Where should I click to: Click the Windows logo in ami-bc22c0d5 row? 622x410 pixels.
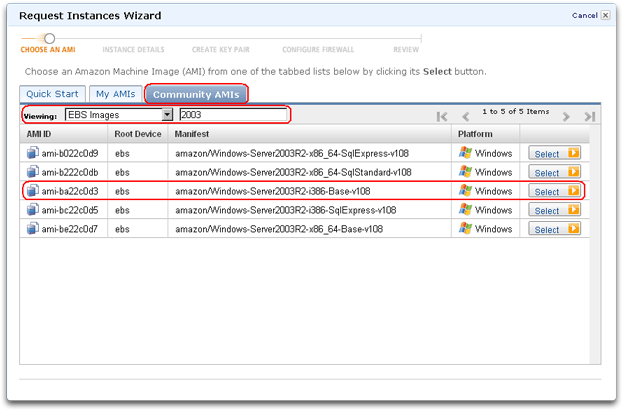coord(465,210)
